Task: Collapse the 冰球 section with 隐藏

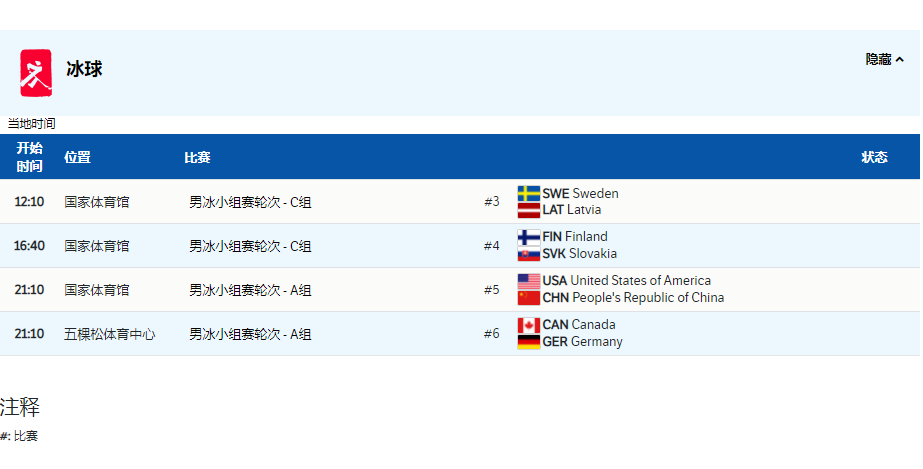Action: [884, 60]
